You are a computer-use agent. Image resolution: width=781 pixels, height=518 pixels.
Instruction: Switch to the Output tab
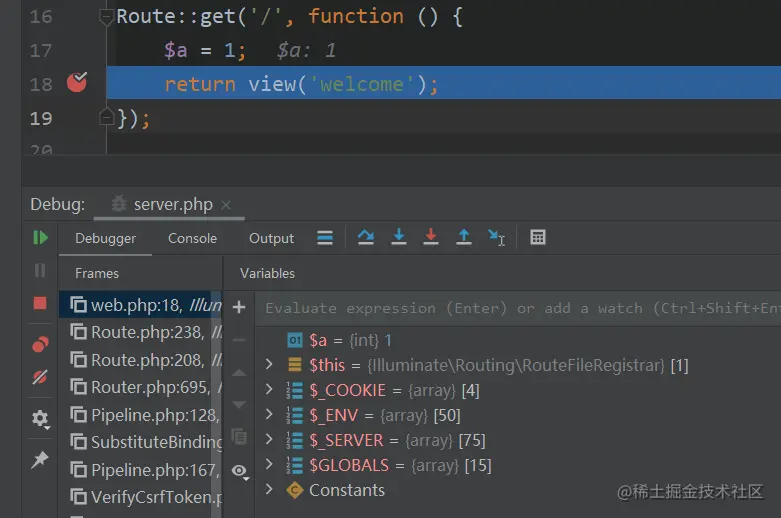271,239
